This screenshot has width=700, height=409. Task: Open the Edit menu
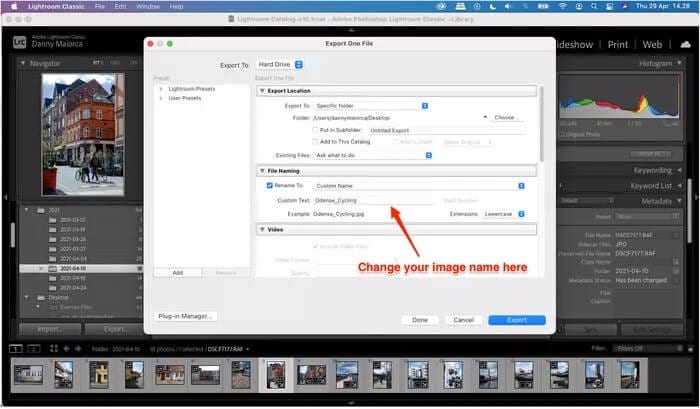click(x=120, y=6)
